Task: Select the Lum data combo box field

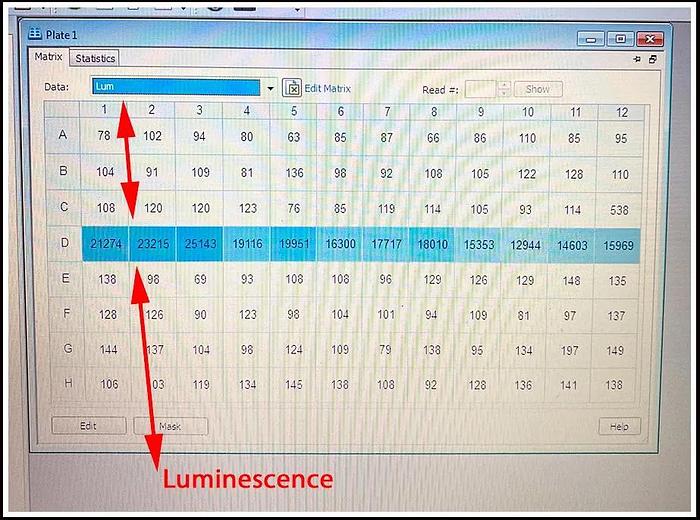Action: click(176, 87)
